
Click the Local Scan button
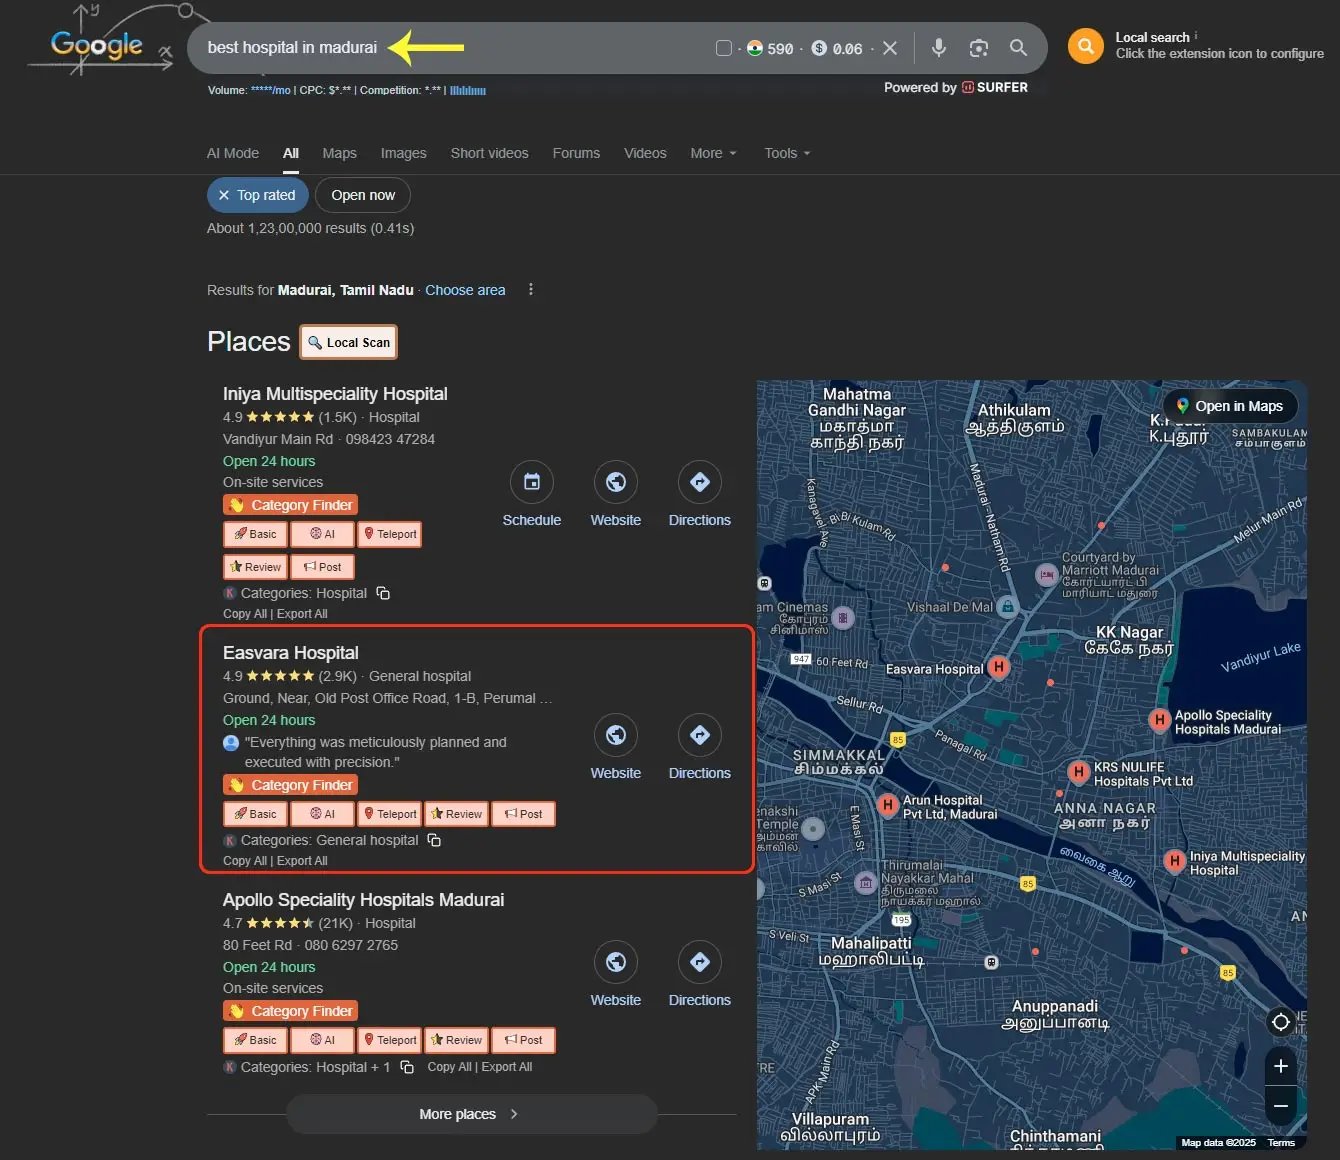pyautogui.click(x=349, y=342)
